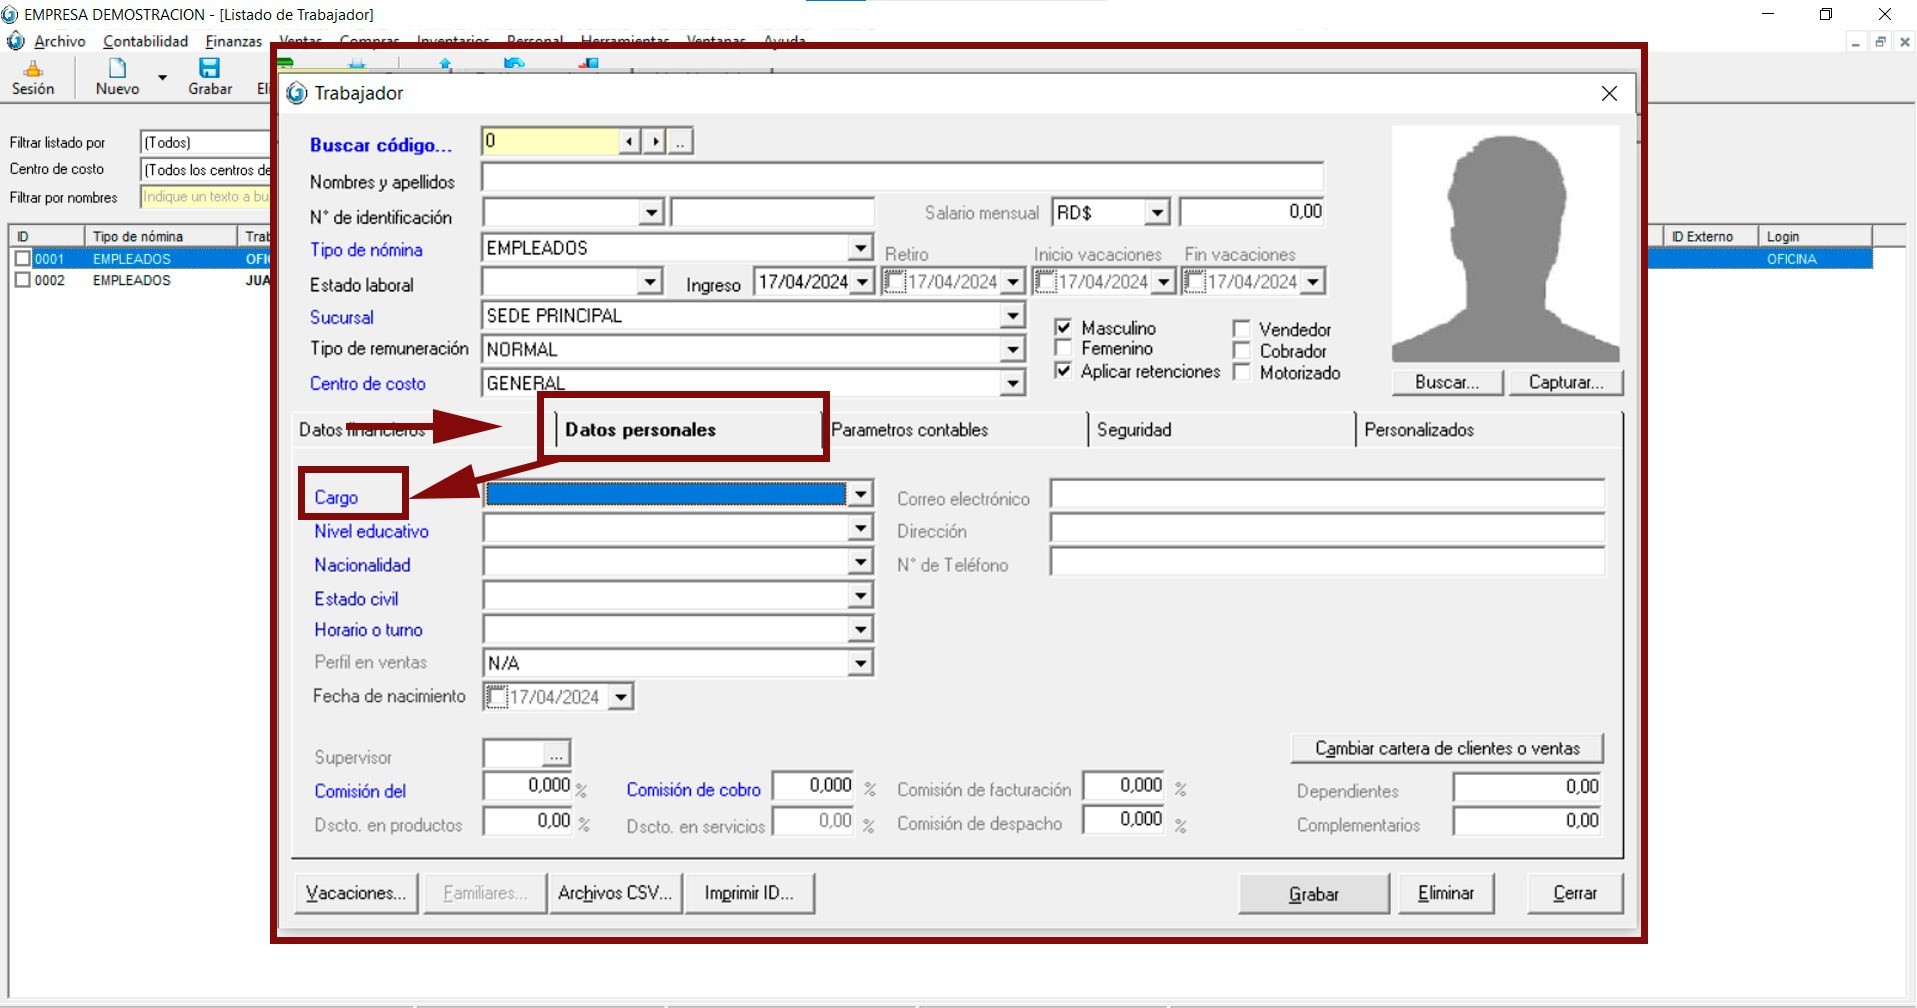Image resolution: width=1917 pixels, height=1008 pixels.
Task: Go to next worker code arrow
Action: [x=654, y=142]
